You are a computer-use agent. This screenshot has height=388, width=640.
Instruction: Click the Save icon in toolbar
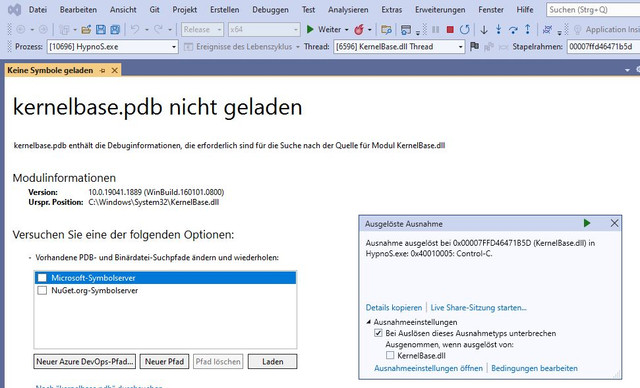[100, 29]
